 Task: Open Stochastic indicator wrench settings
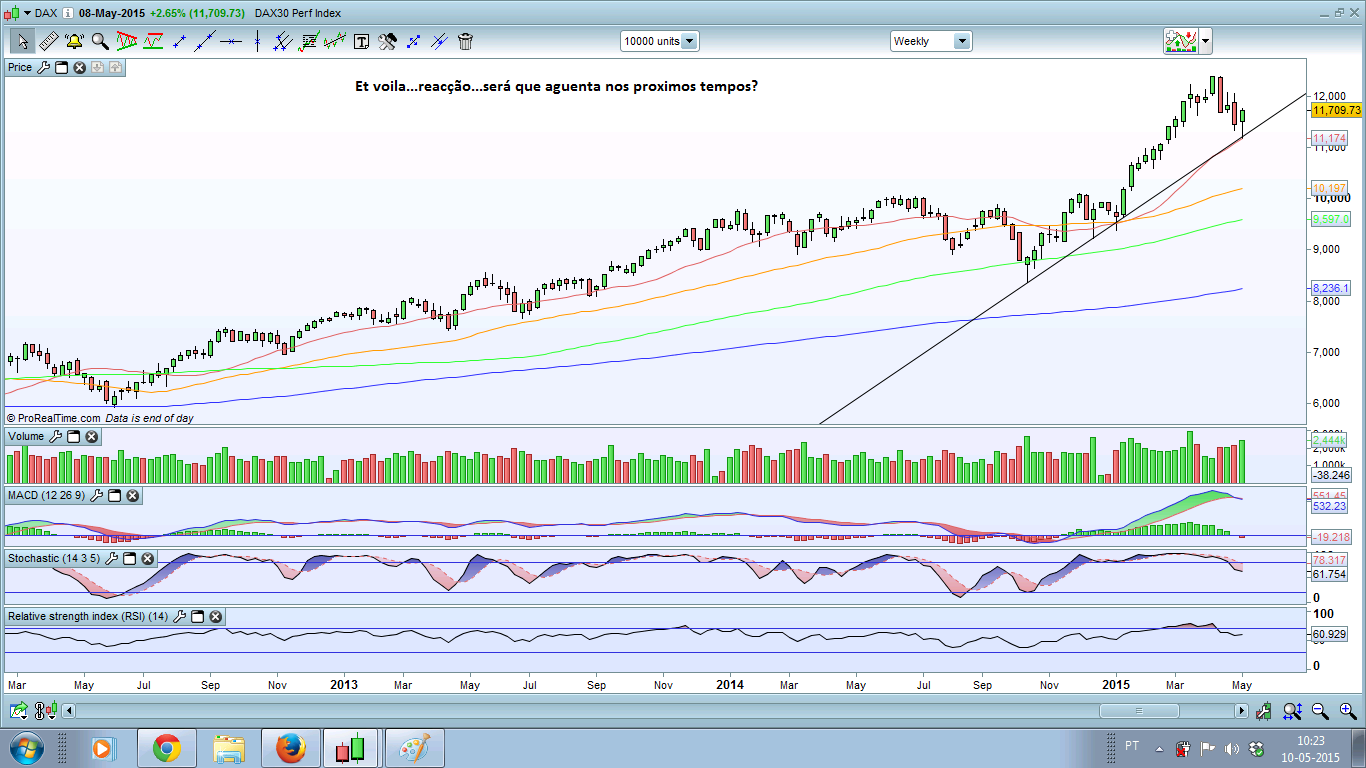point(111,558)
